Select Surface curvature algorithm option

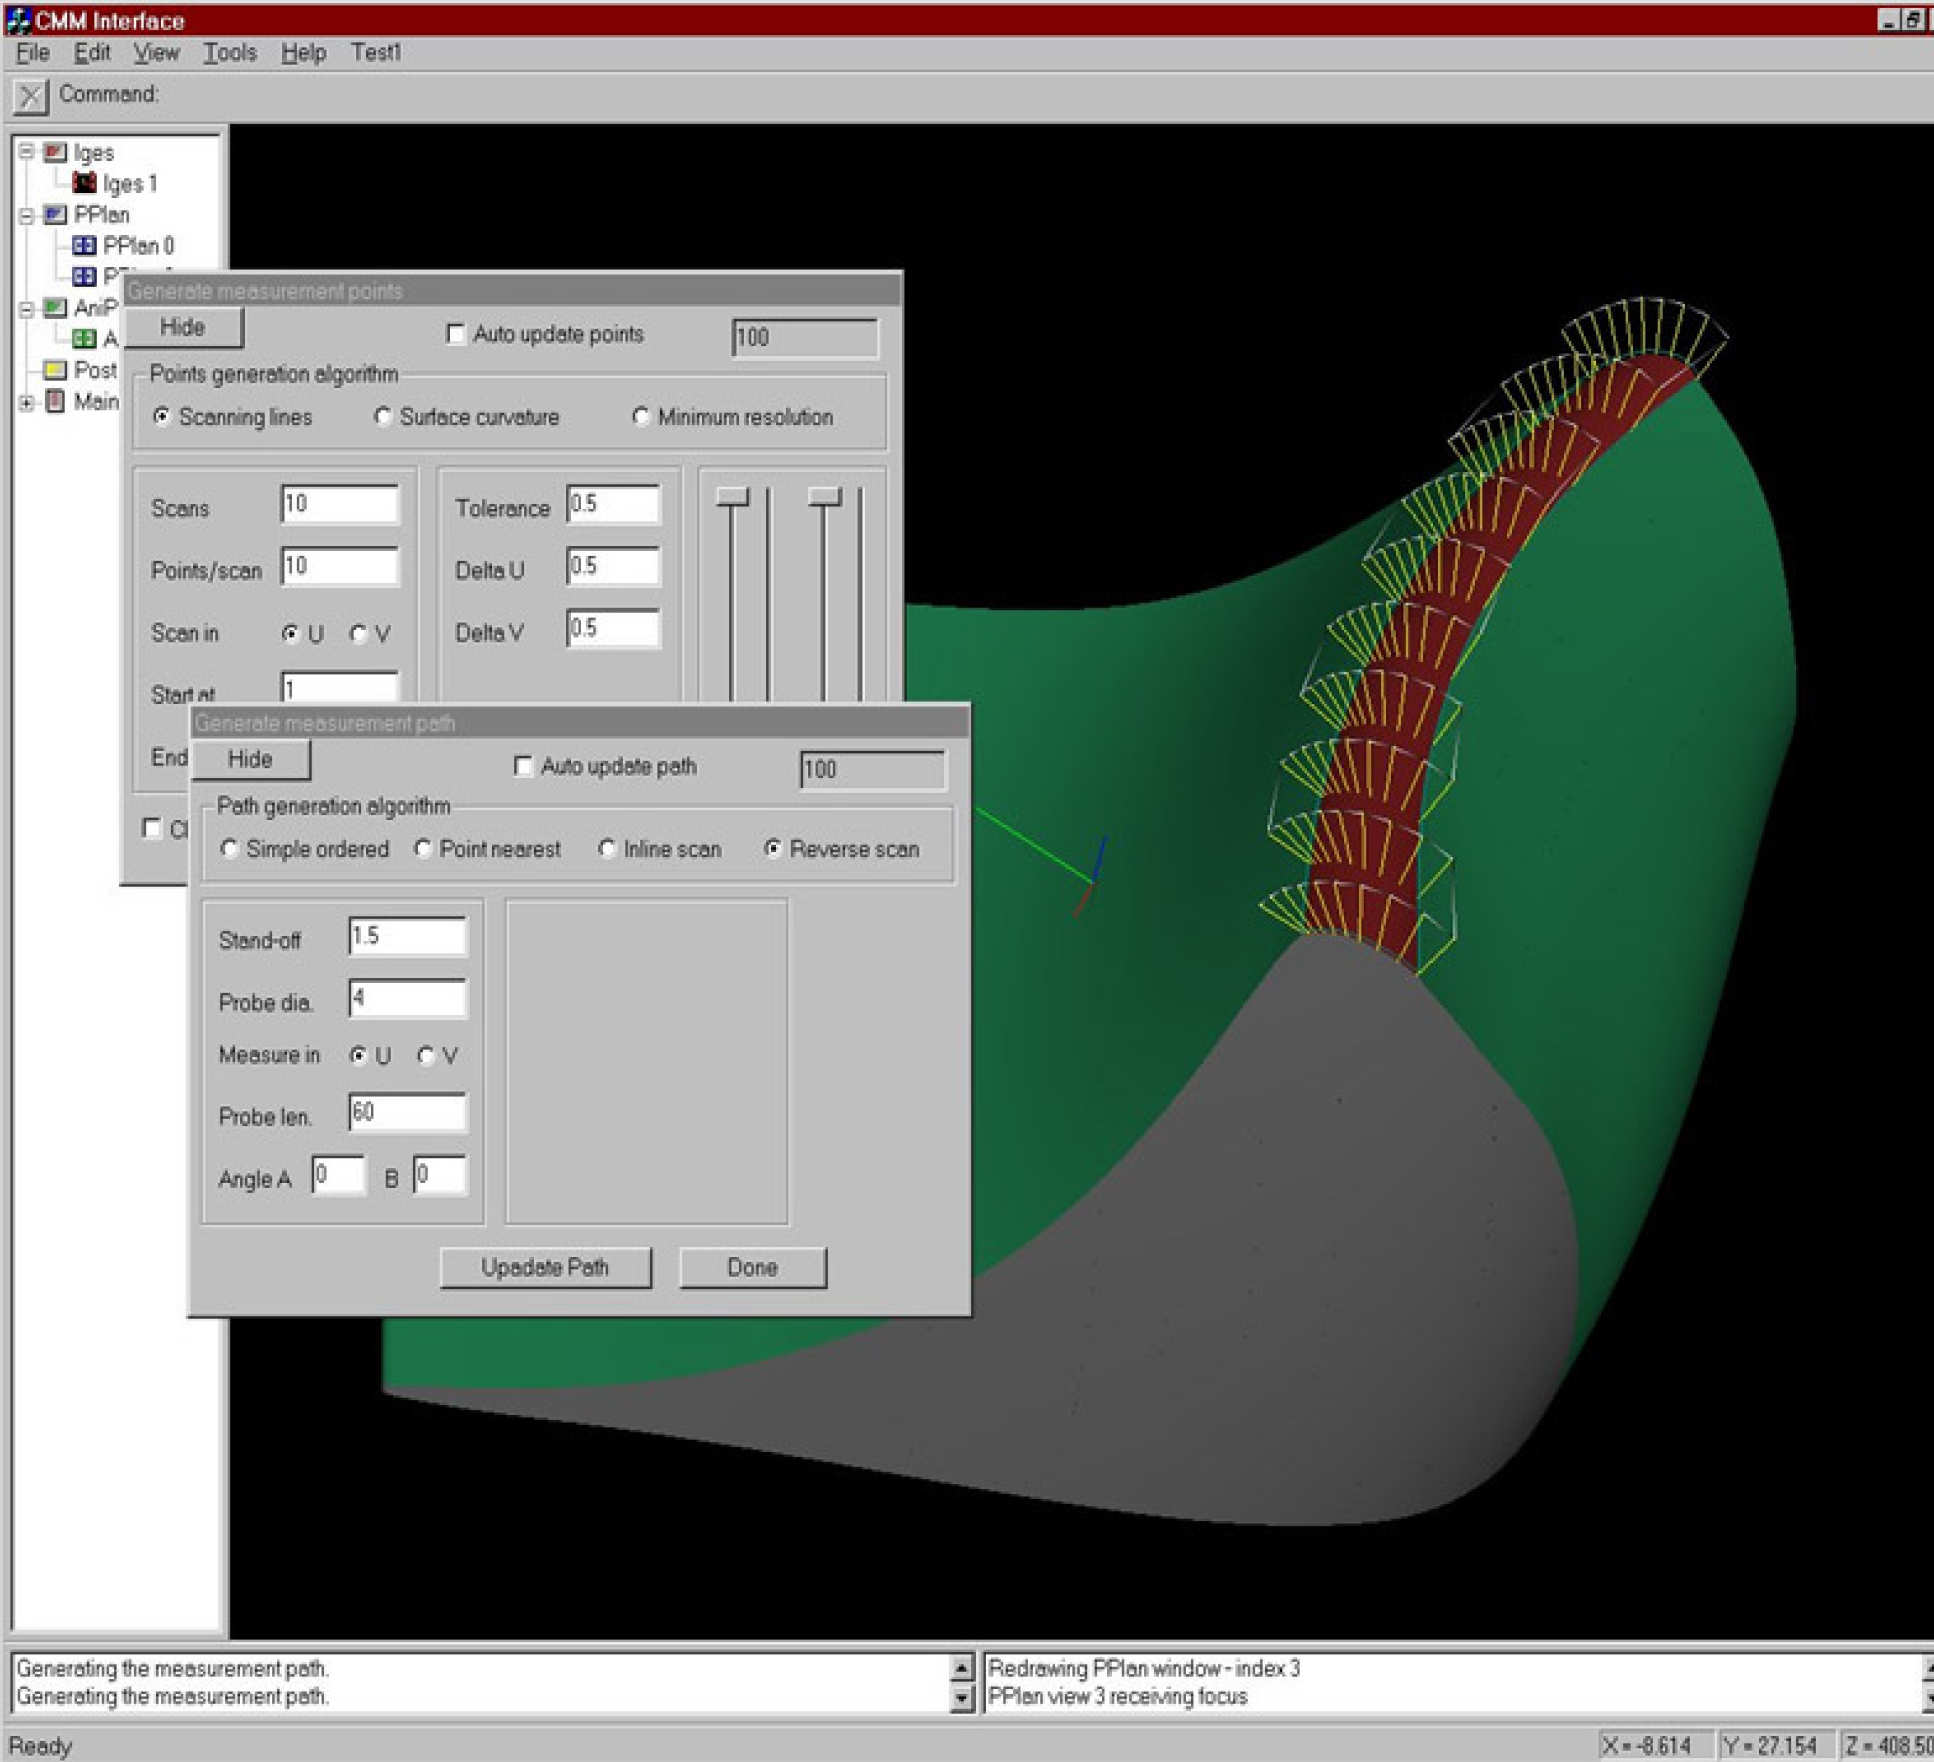(x=383, y=416)
